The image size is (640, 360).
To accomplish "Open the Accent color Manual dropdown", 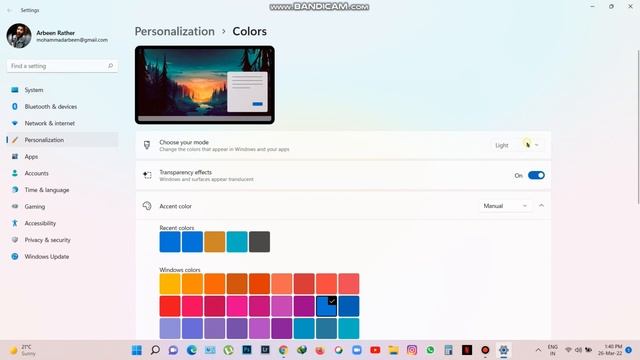I will click(505, 206).
